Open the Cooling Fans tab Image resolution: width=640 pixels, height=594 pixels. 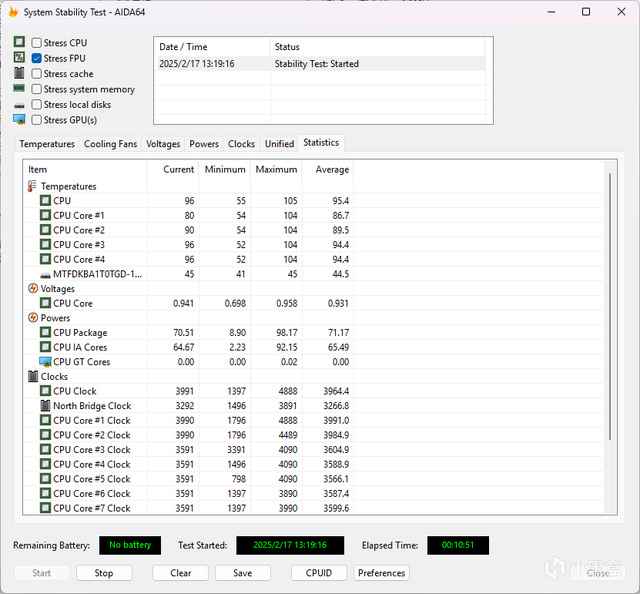(110, 144)
